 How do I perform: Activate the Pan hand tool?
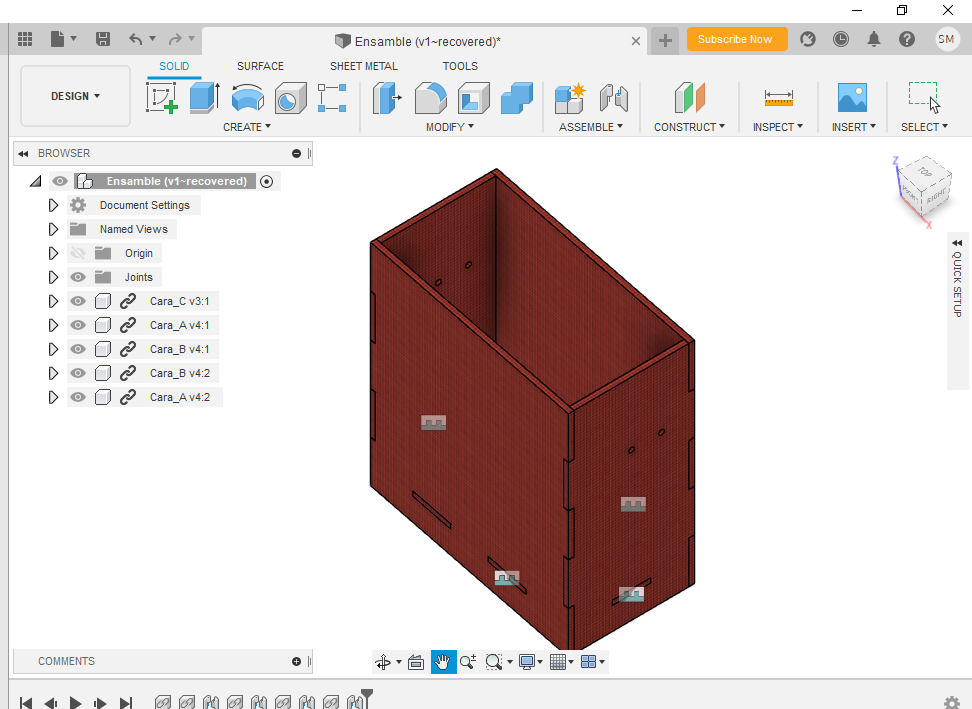[443, 662]
